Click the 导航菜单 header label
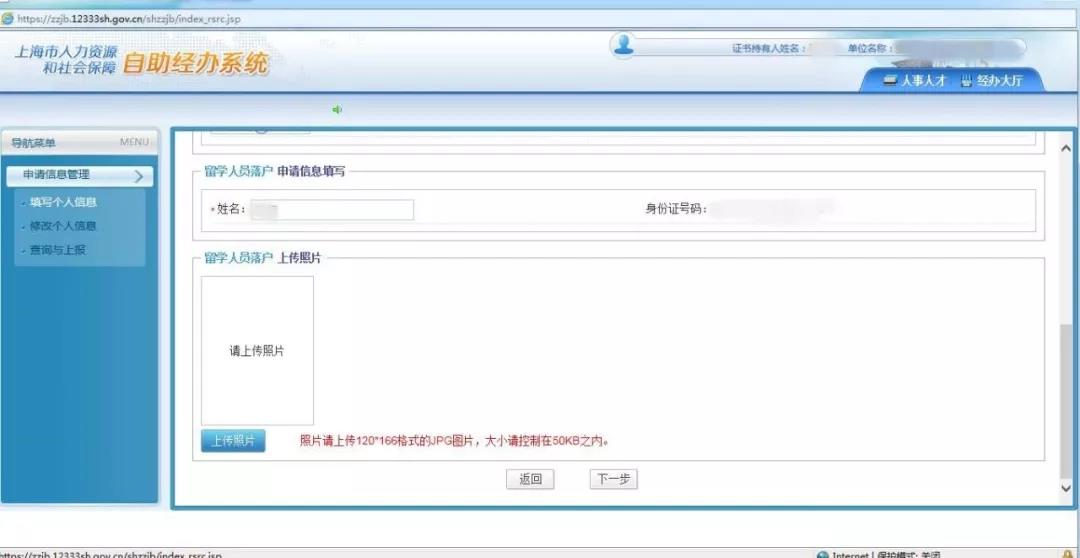The image size is (1080, 558). [x=34, y=143]
